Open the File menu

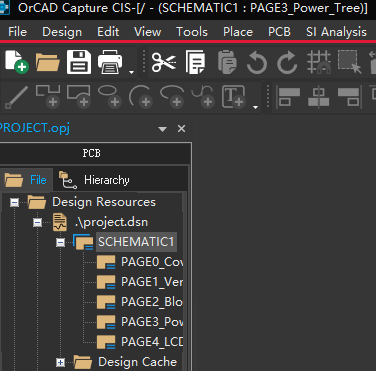pyautogui.click(x=17, y=32)
